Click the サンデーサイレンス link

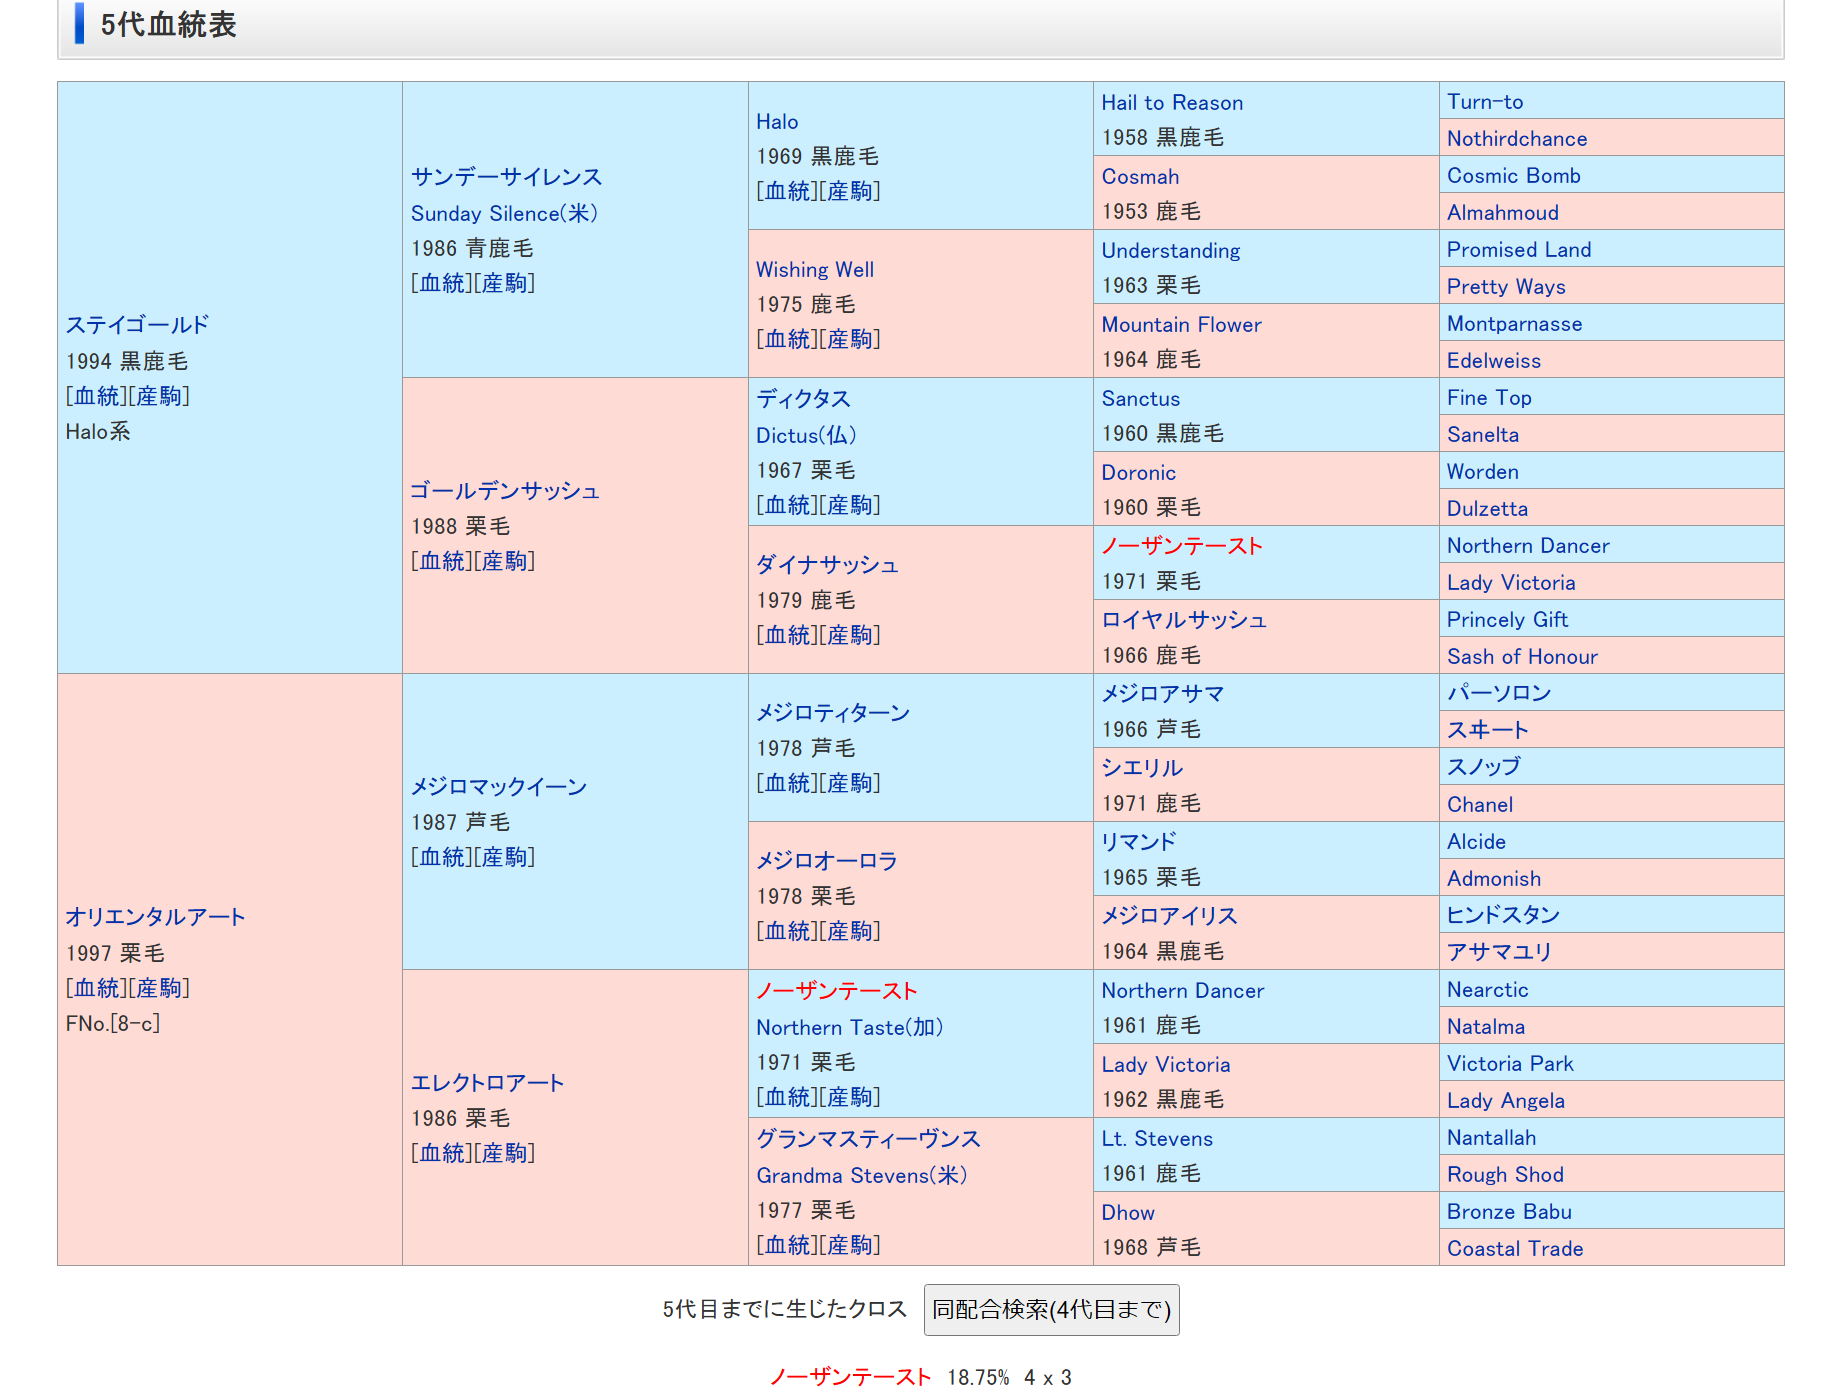506,177
